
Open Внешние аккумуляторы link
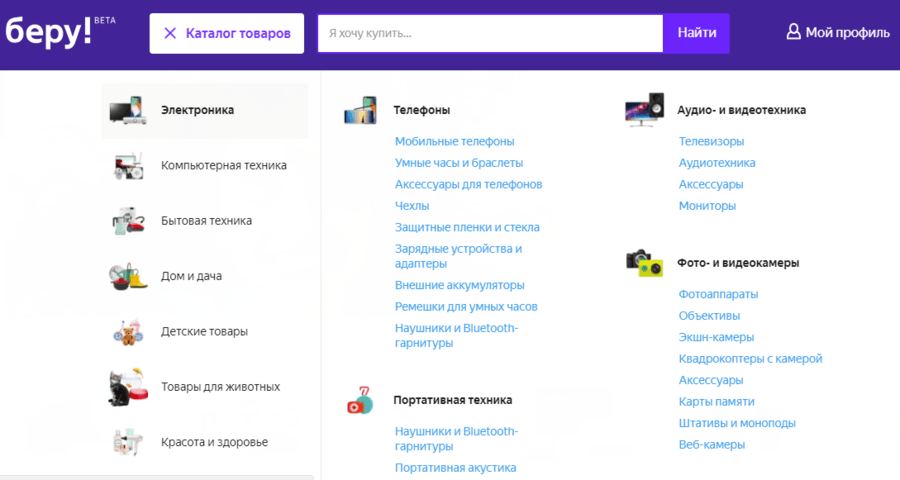[x=460, y=285]
